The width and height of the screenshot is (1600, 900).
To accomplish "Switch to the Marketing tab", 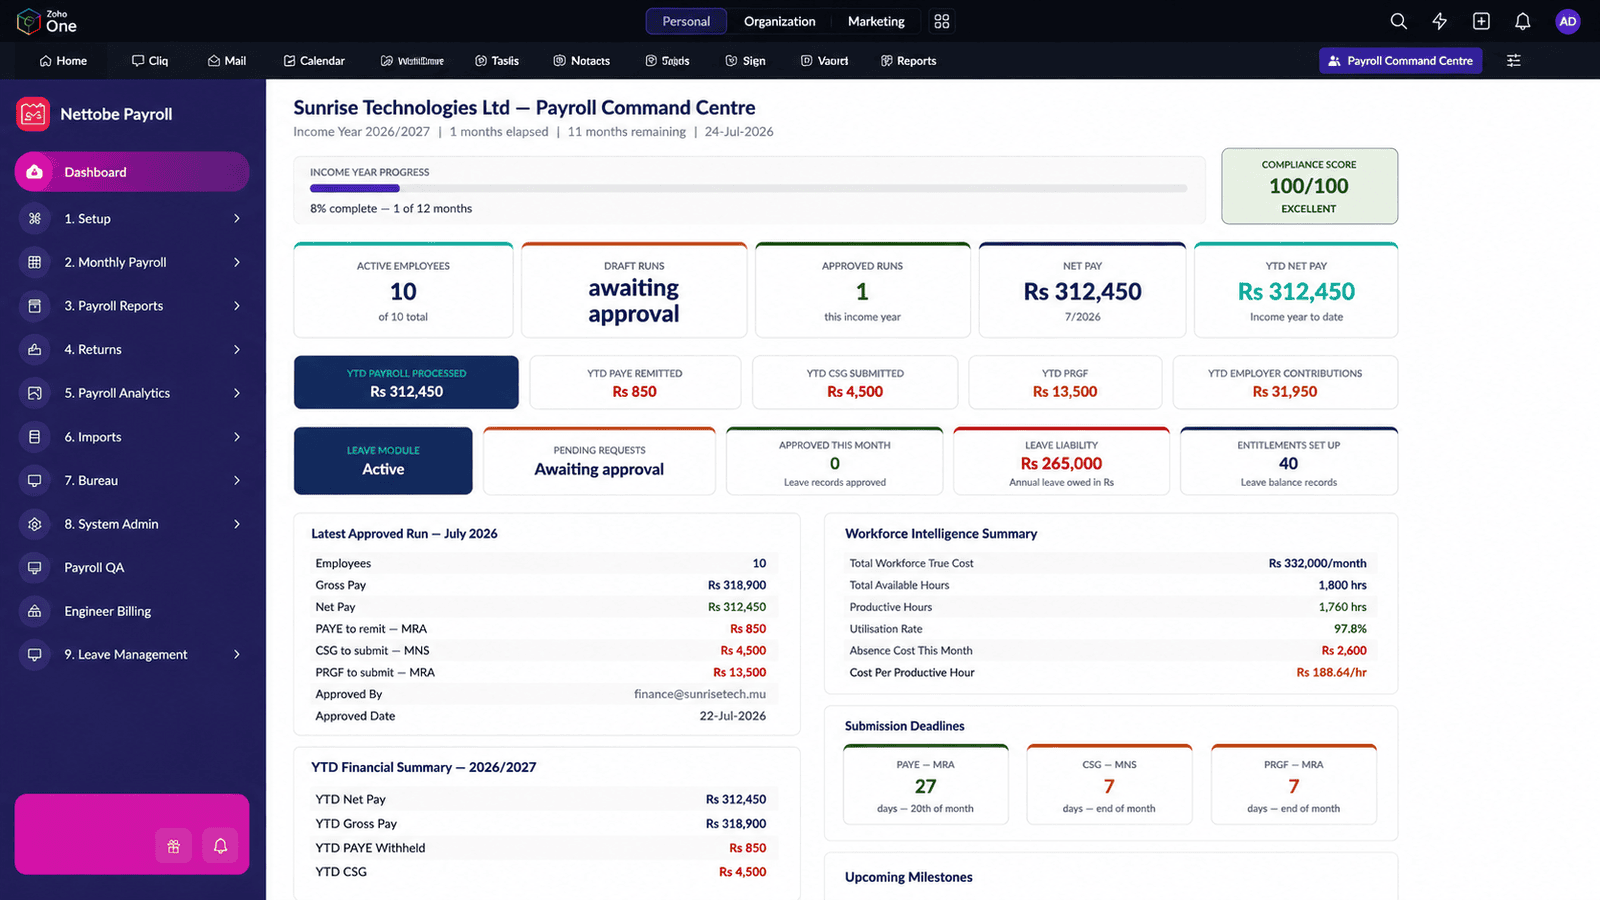I will (x=876, y=21).
